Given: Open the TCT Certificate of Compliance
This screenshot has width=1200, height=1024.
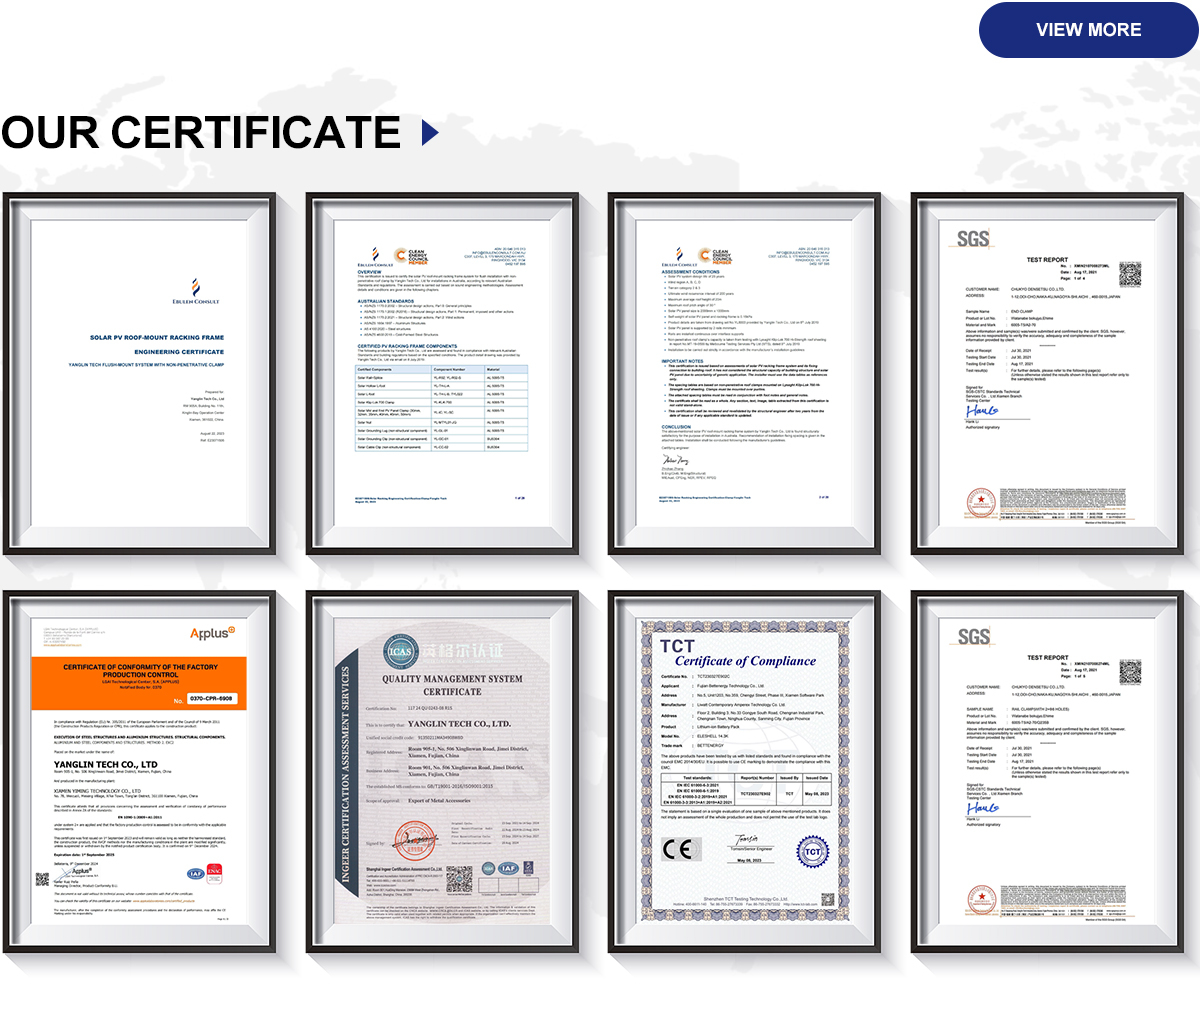Looking at the screenshot, I should pyautogui.click(x=745, y=771).
